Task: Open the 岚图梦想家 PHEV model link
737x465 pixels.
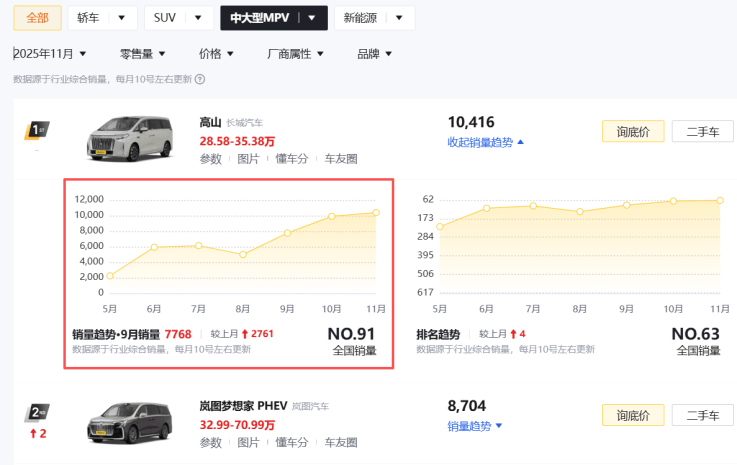Action: click(243, 406)
